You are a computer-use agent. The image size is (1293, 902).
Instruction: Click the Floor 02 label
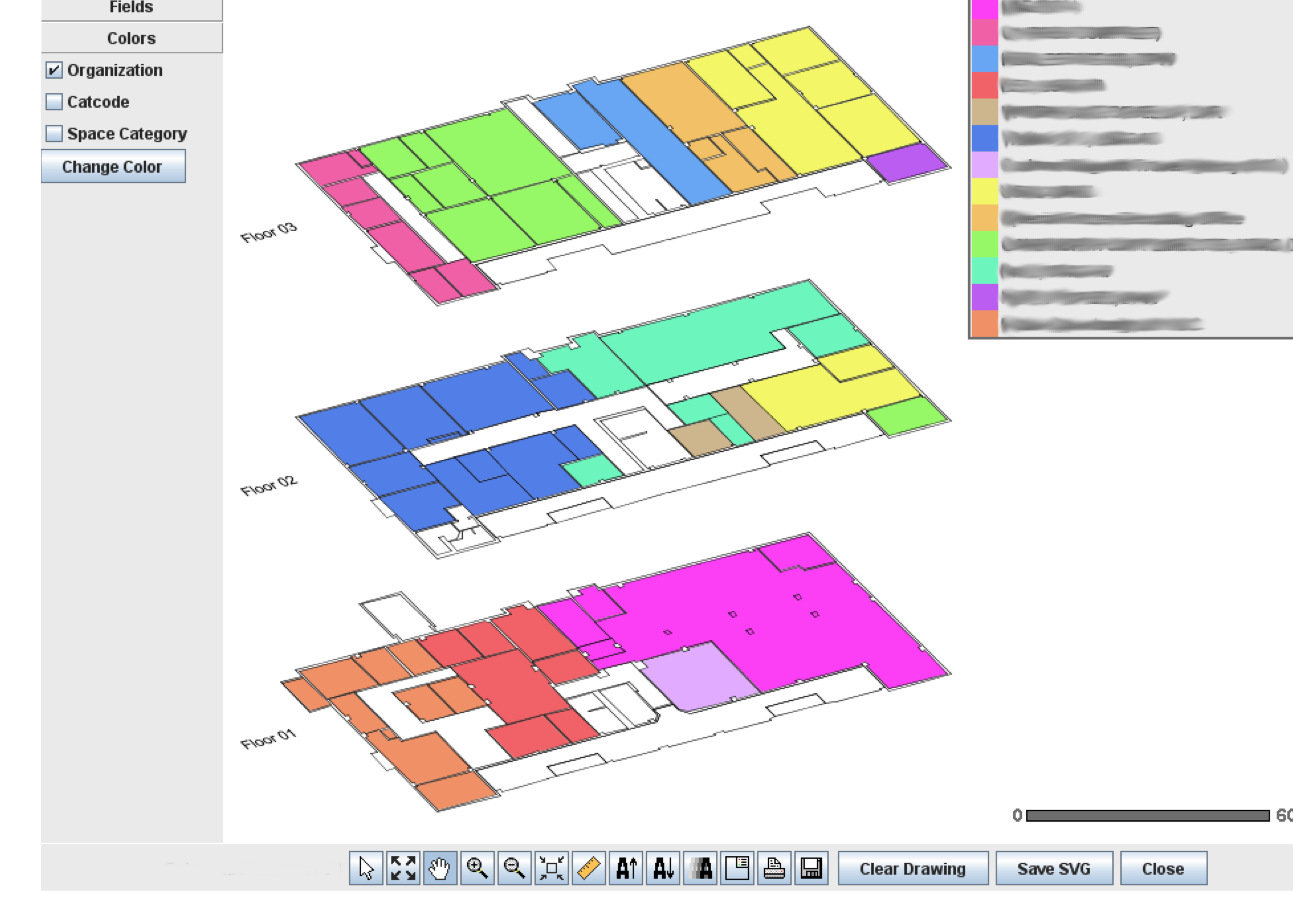269,485
